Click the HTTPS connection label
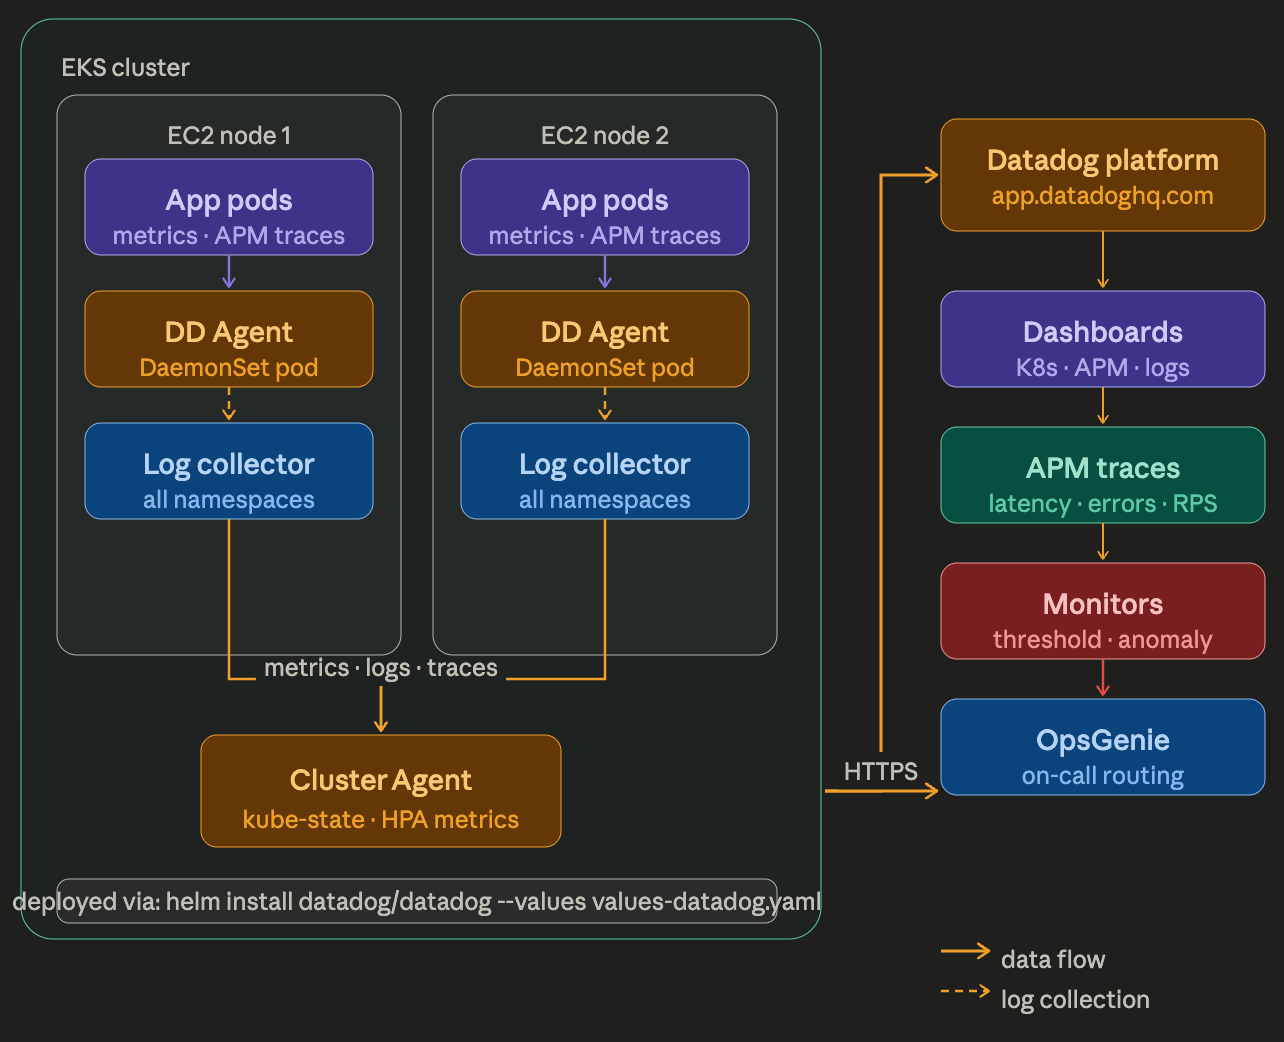 tap(881, 771)
